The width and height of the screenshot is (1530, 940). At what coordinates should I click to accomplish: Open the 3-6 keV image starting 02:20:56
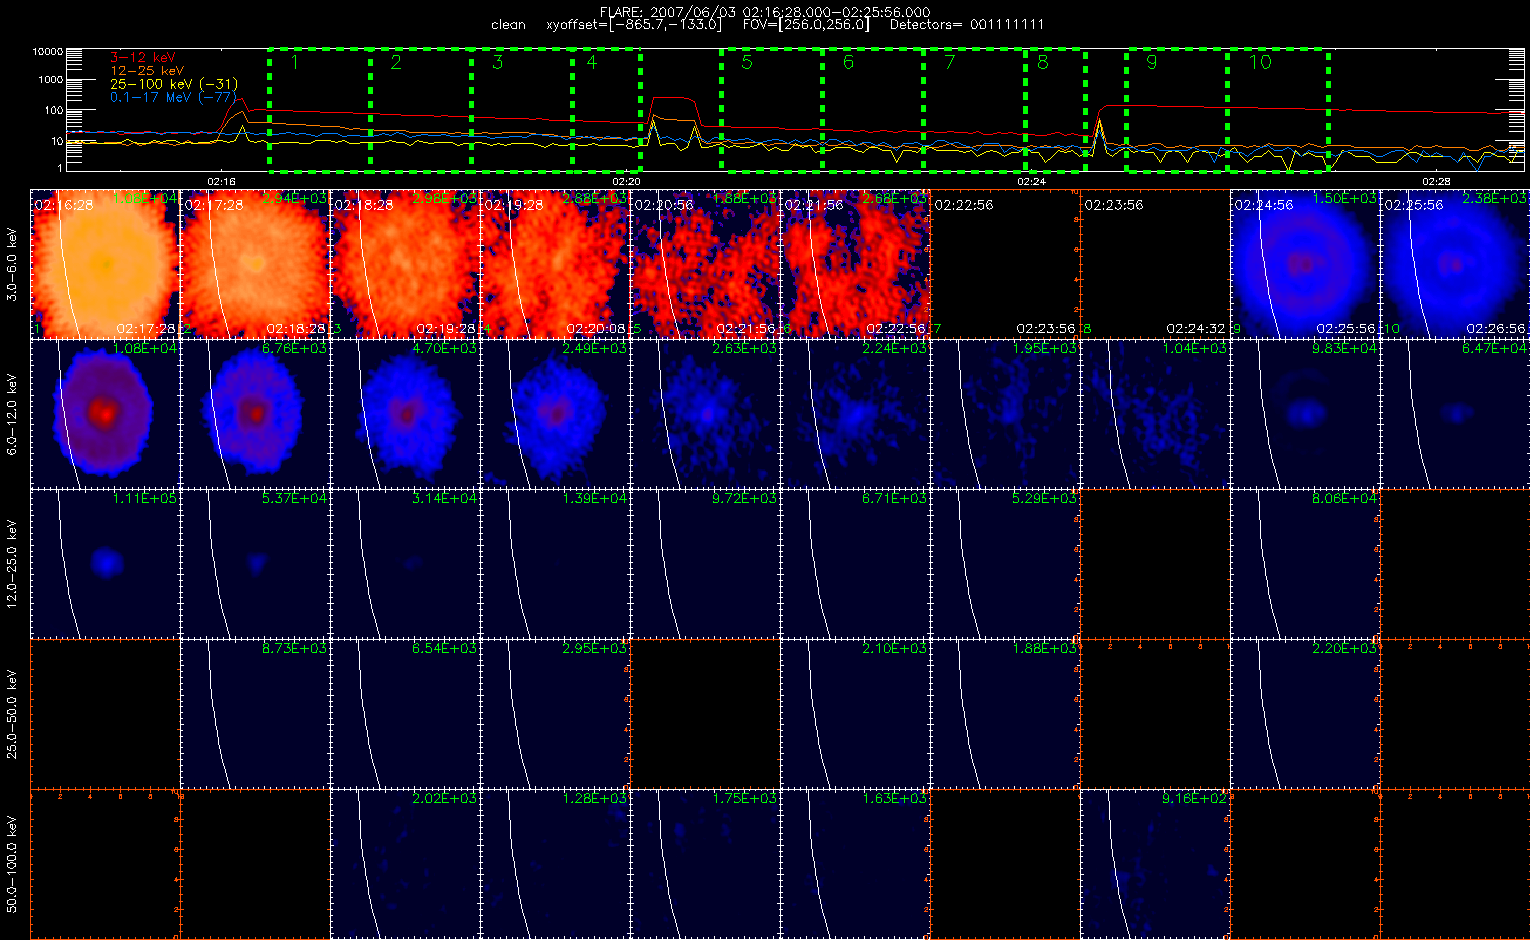705,263
